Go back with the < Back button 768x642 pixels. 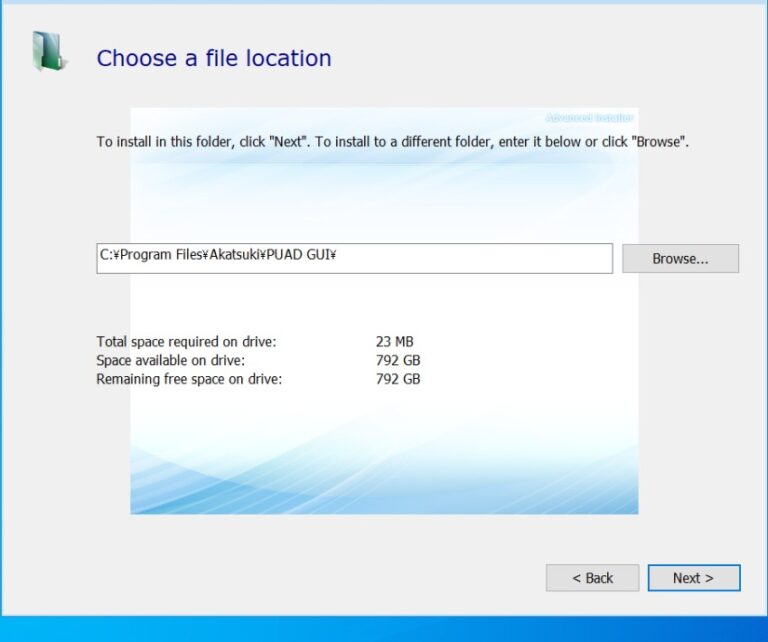[x=592, y=578]
